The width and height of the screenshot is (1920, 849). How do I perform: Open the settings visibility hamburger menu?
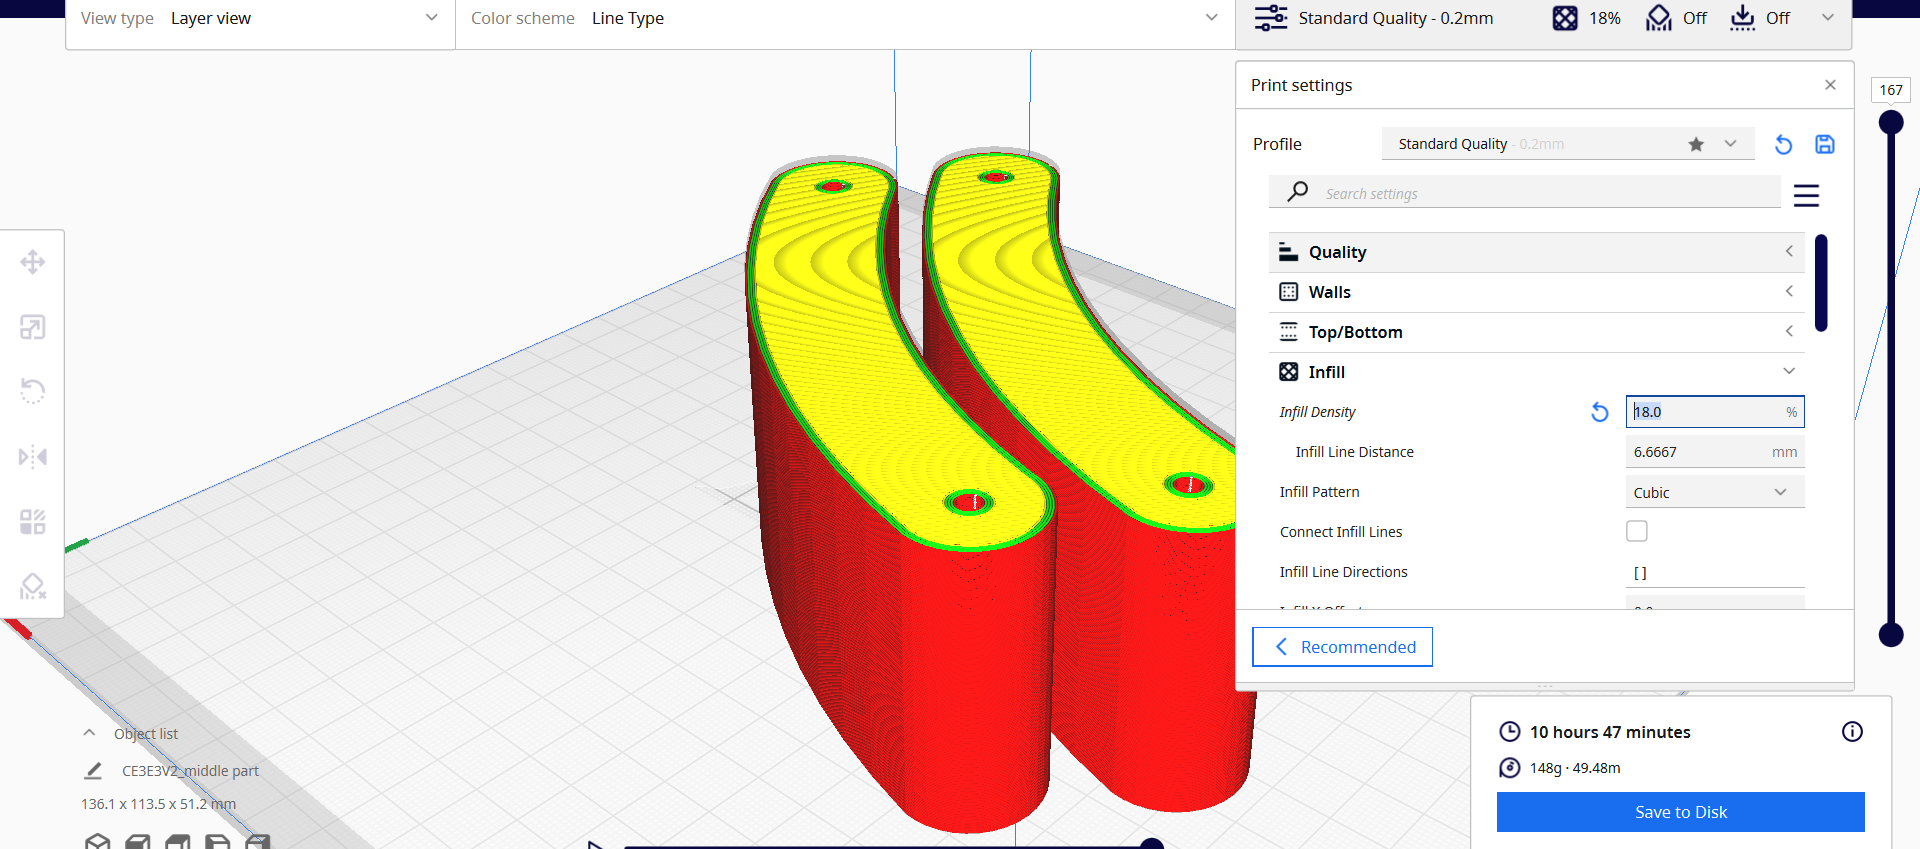(x=1806, y=195)
